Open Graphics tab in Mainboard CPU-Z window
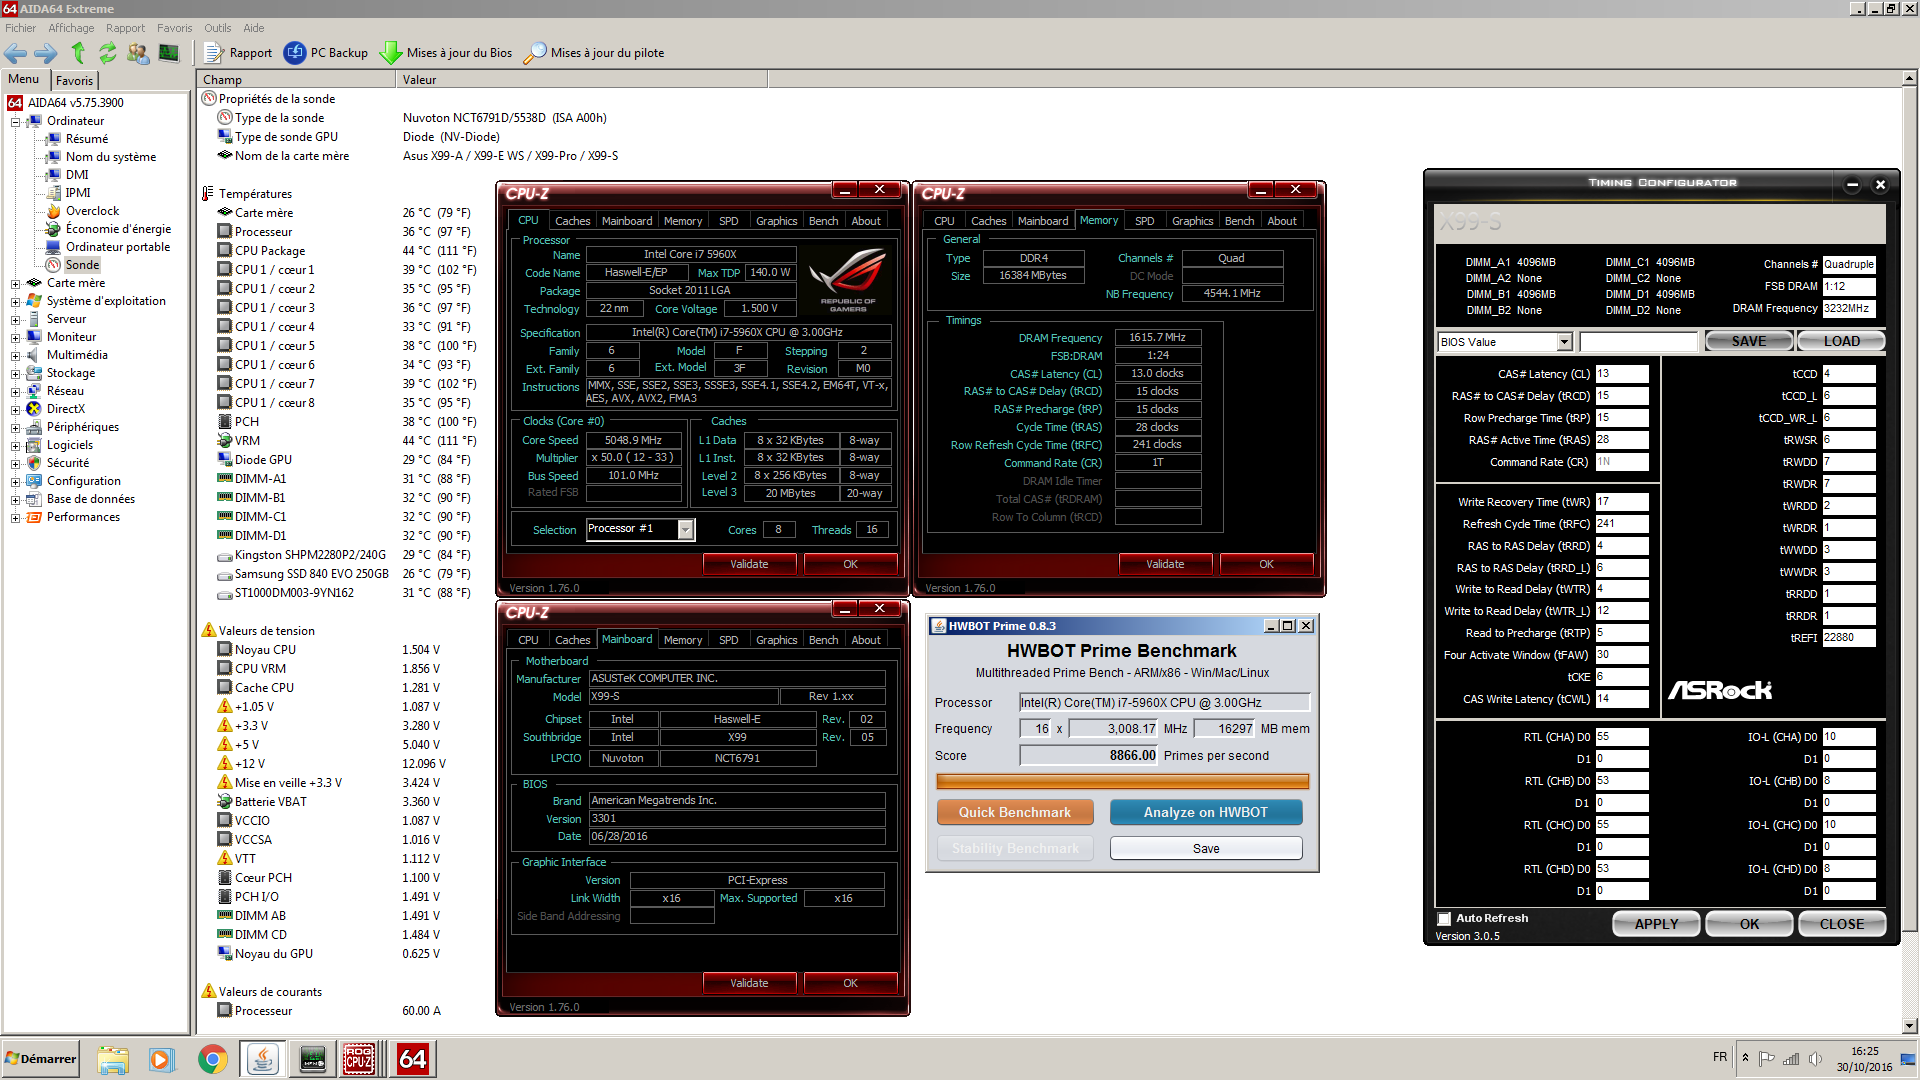Screen dimensions: 1920x1080 pos(776,640)
